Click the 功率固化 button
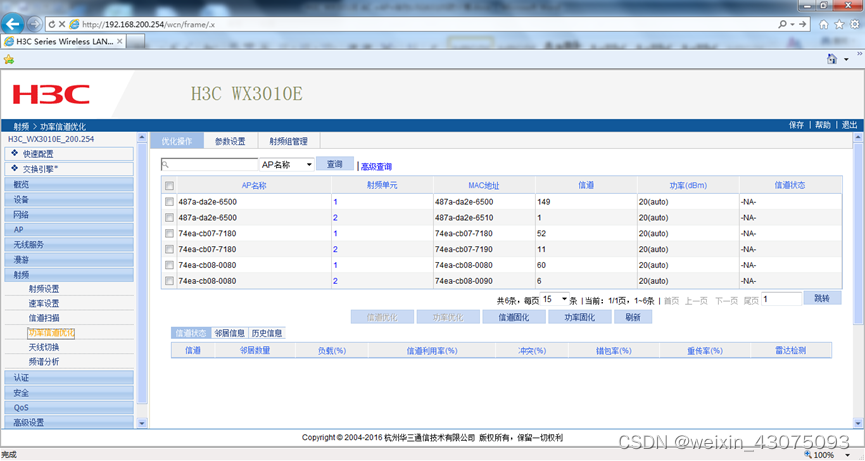865x461 pixels. tap(579, 317)
